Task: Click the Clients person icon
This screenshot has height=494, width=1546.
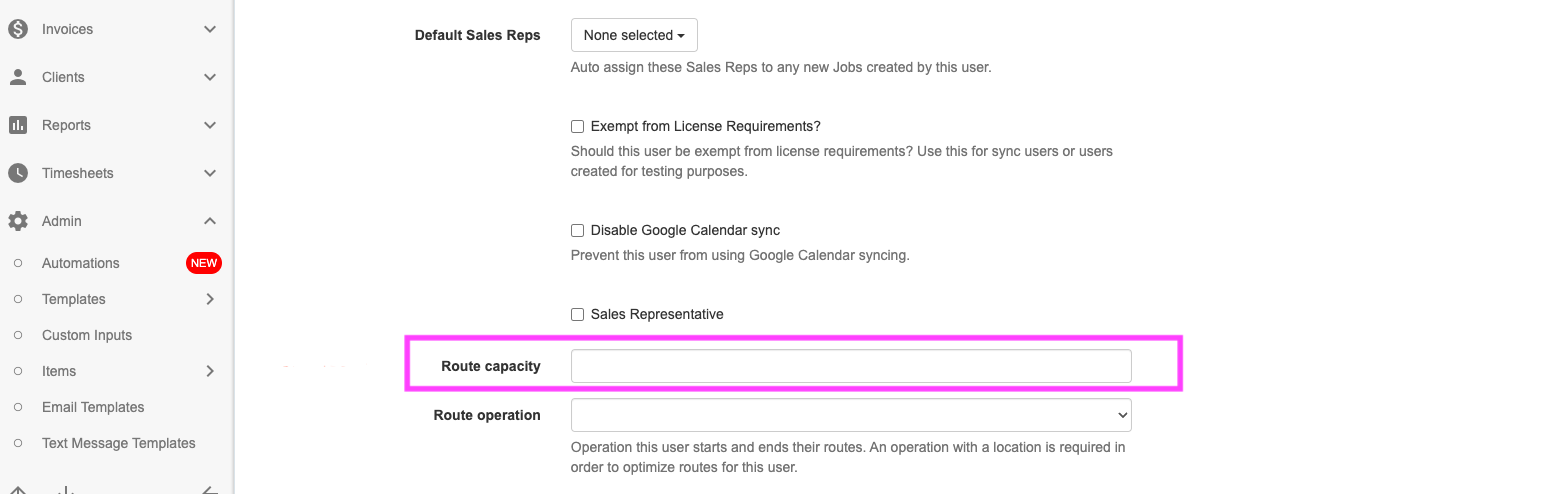Action: click(x=18, y=77)
